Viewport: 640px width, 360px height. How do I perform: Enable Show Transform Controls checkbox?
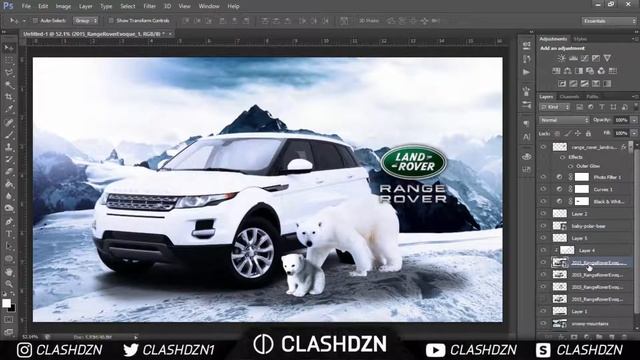[111, 20]
